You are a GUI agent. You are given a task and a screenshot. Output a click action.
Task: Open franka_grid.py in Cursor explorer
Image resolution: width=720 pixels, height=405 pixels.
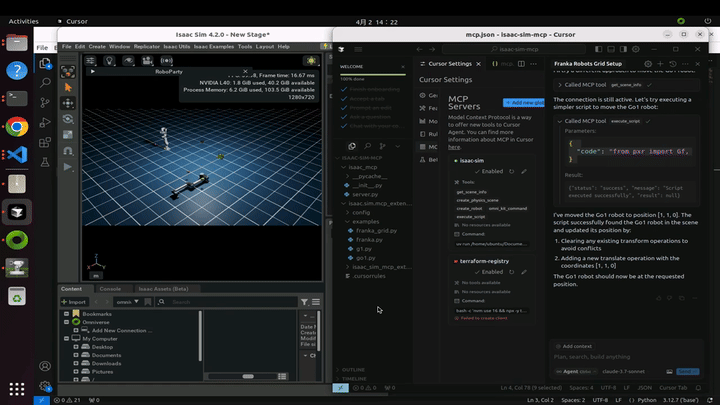pos(376,231)
